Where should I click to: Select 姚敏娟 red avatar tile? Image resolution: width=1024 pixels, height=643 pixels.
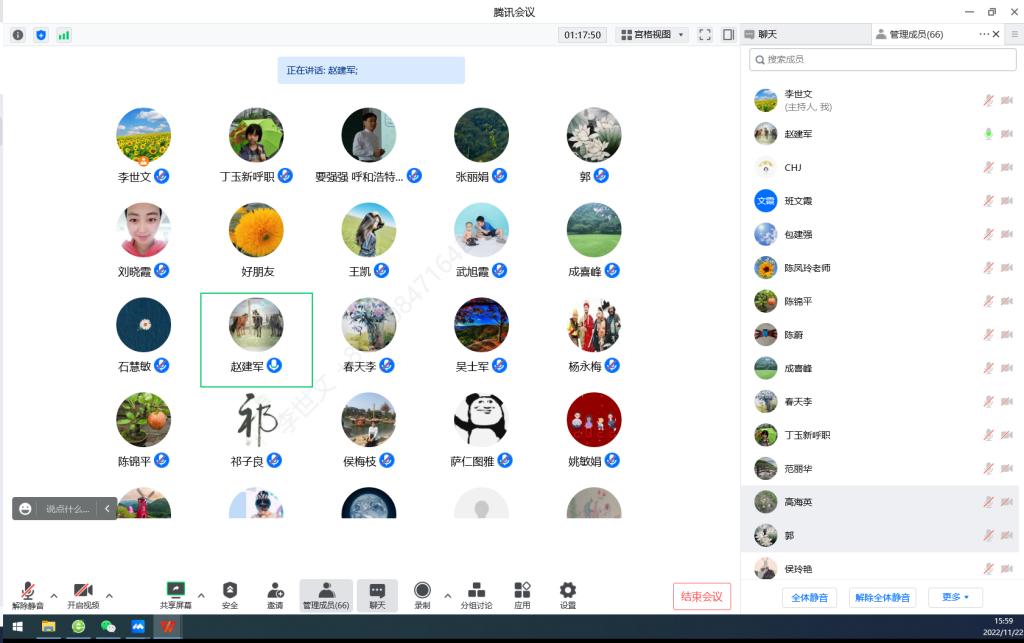click(x=594, y=420)
